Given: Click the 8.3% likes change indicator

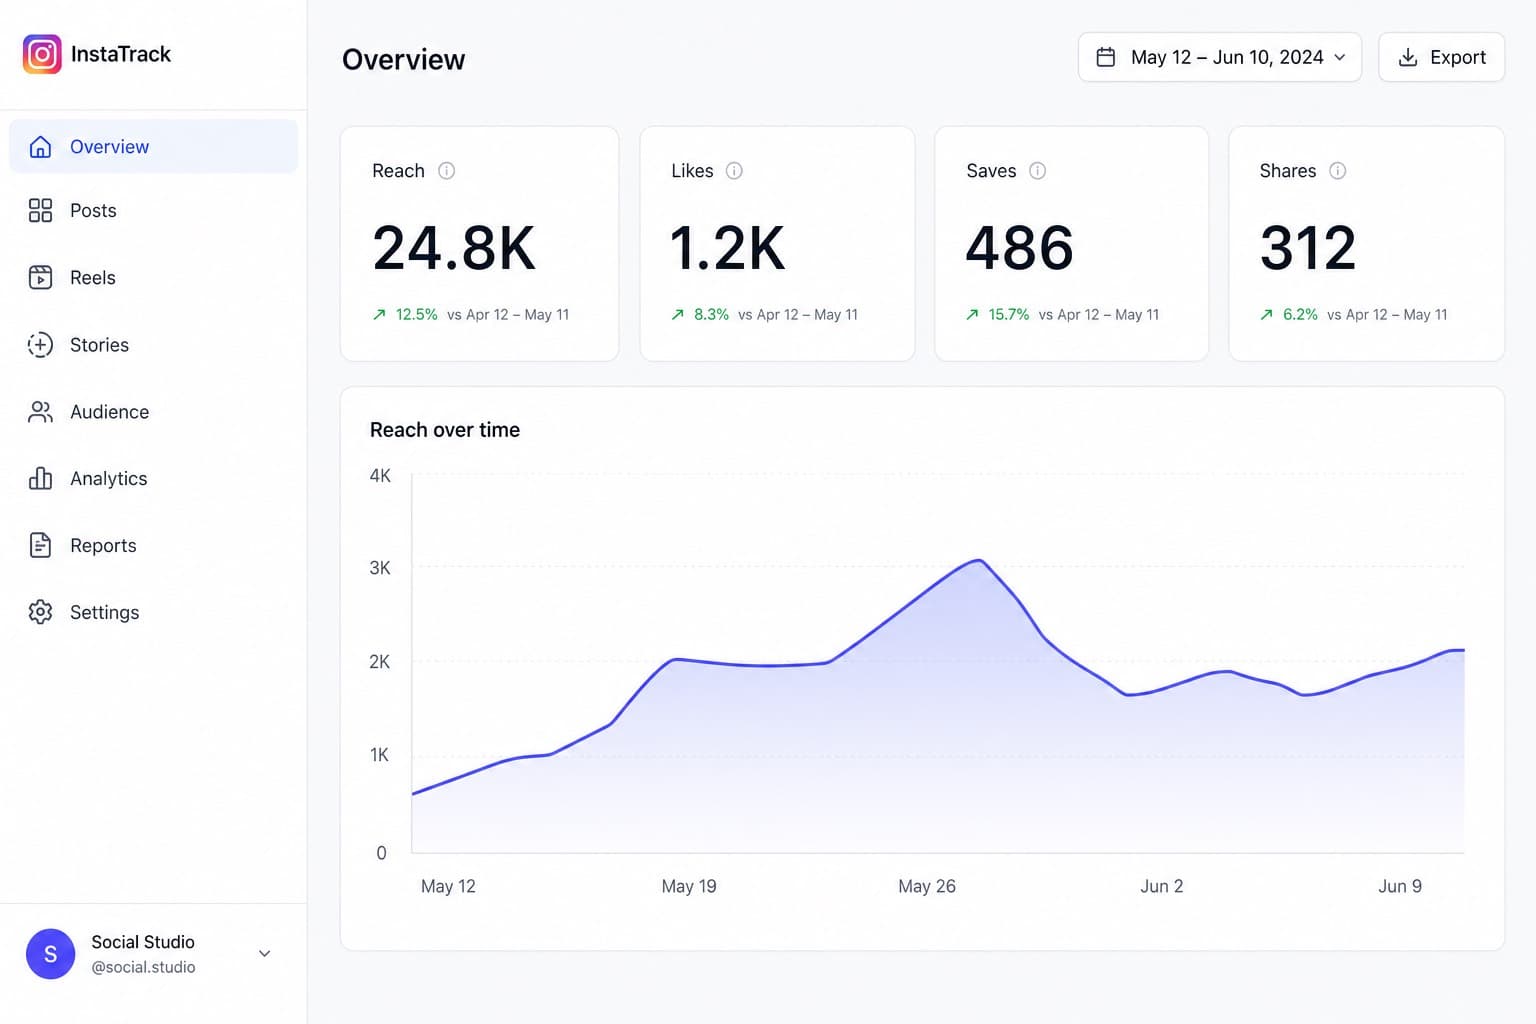Looking at the screenshot, I should [700, 314].
